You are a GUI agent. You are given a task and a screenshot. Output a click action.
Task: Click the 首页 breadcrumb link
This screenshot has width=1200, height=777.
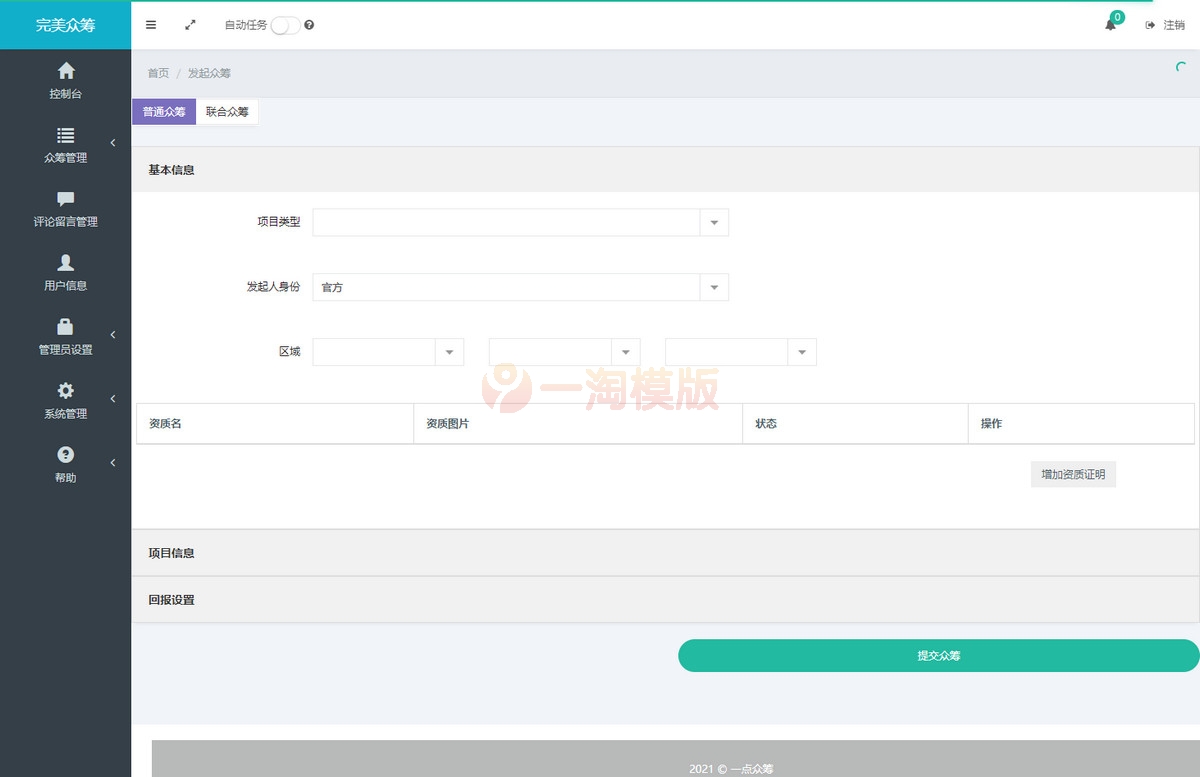point(157,72)
